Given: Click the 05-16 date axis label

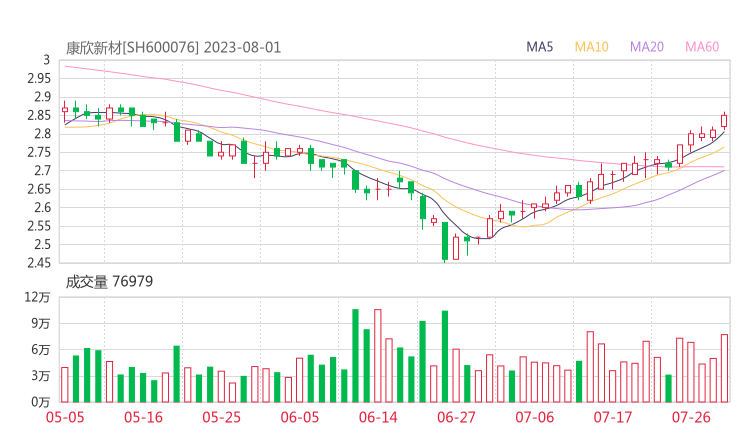Looking at the screenshot, I should 143,417.
